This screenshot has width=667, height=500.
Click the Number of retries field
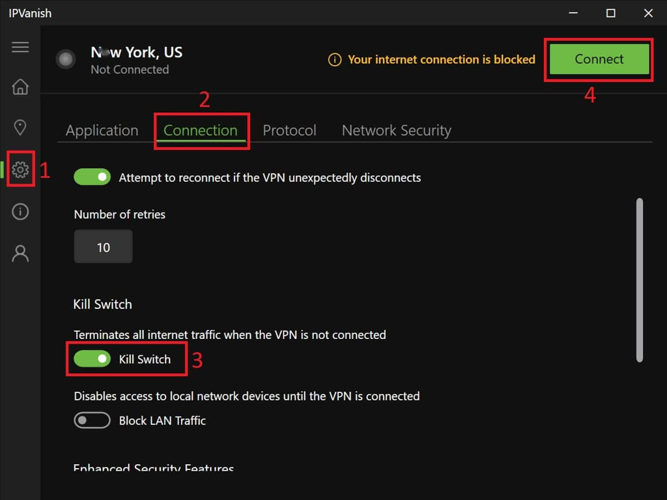click(x=103, y=247)
